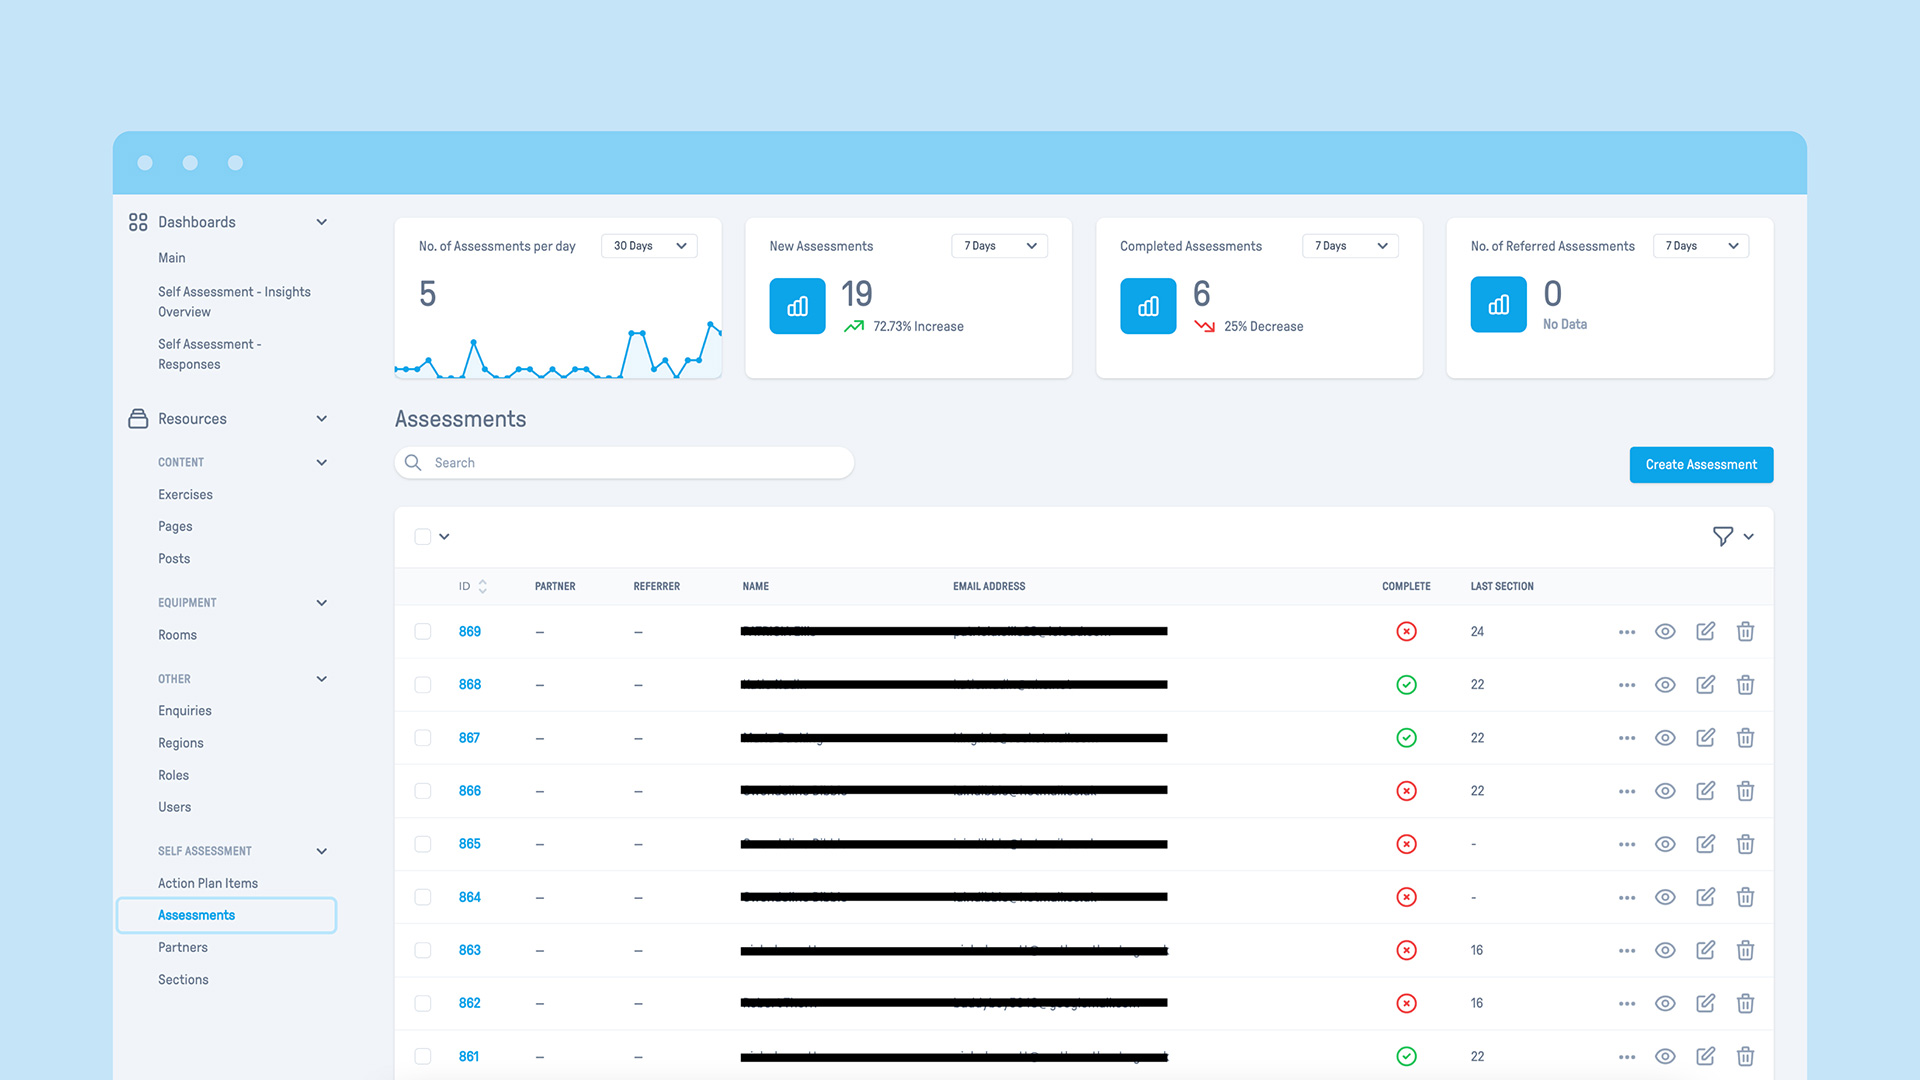This screenshot has width=1920, height=1080.
Task: Go to Self Assessment - Responses dashboard
Action: pyautogui.click(x=209, y=354)
